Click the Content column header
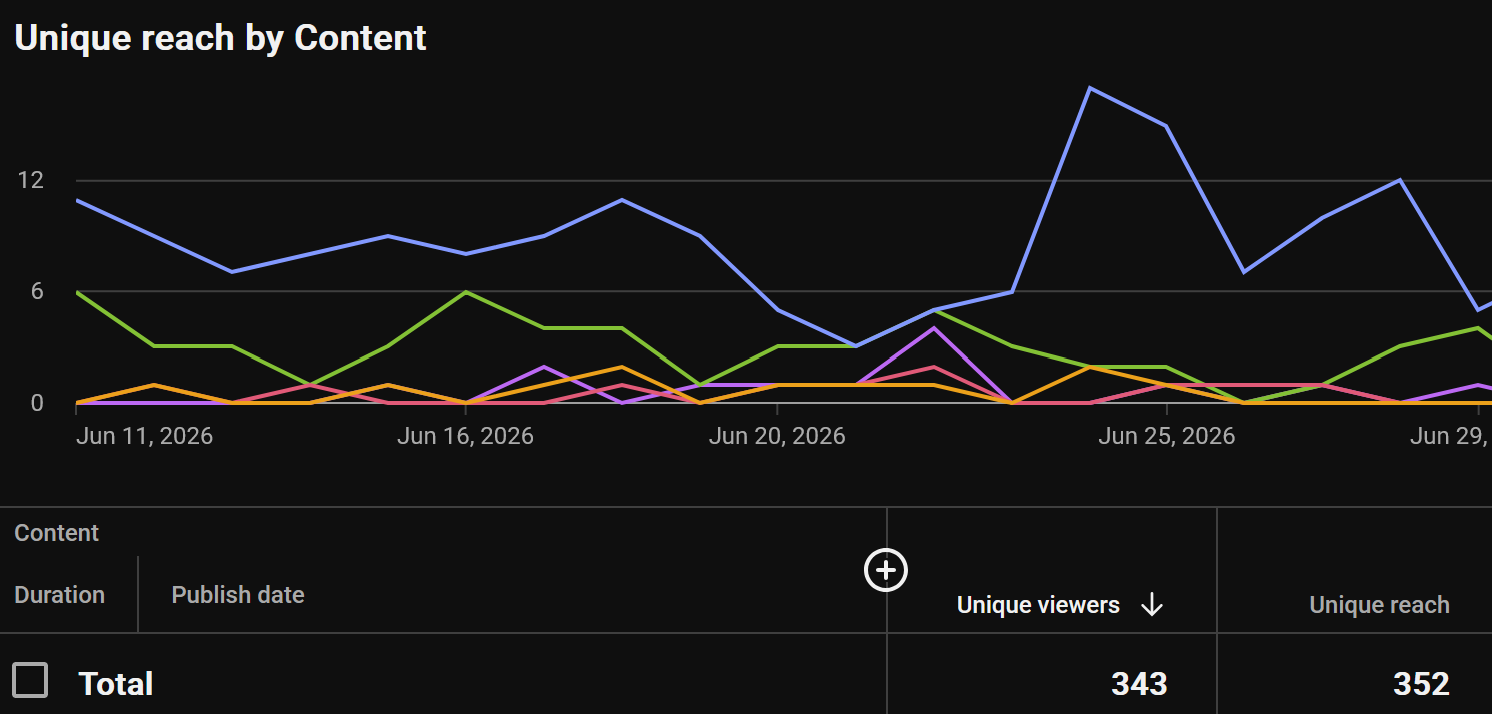 [57, 533]
